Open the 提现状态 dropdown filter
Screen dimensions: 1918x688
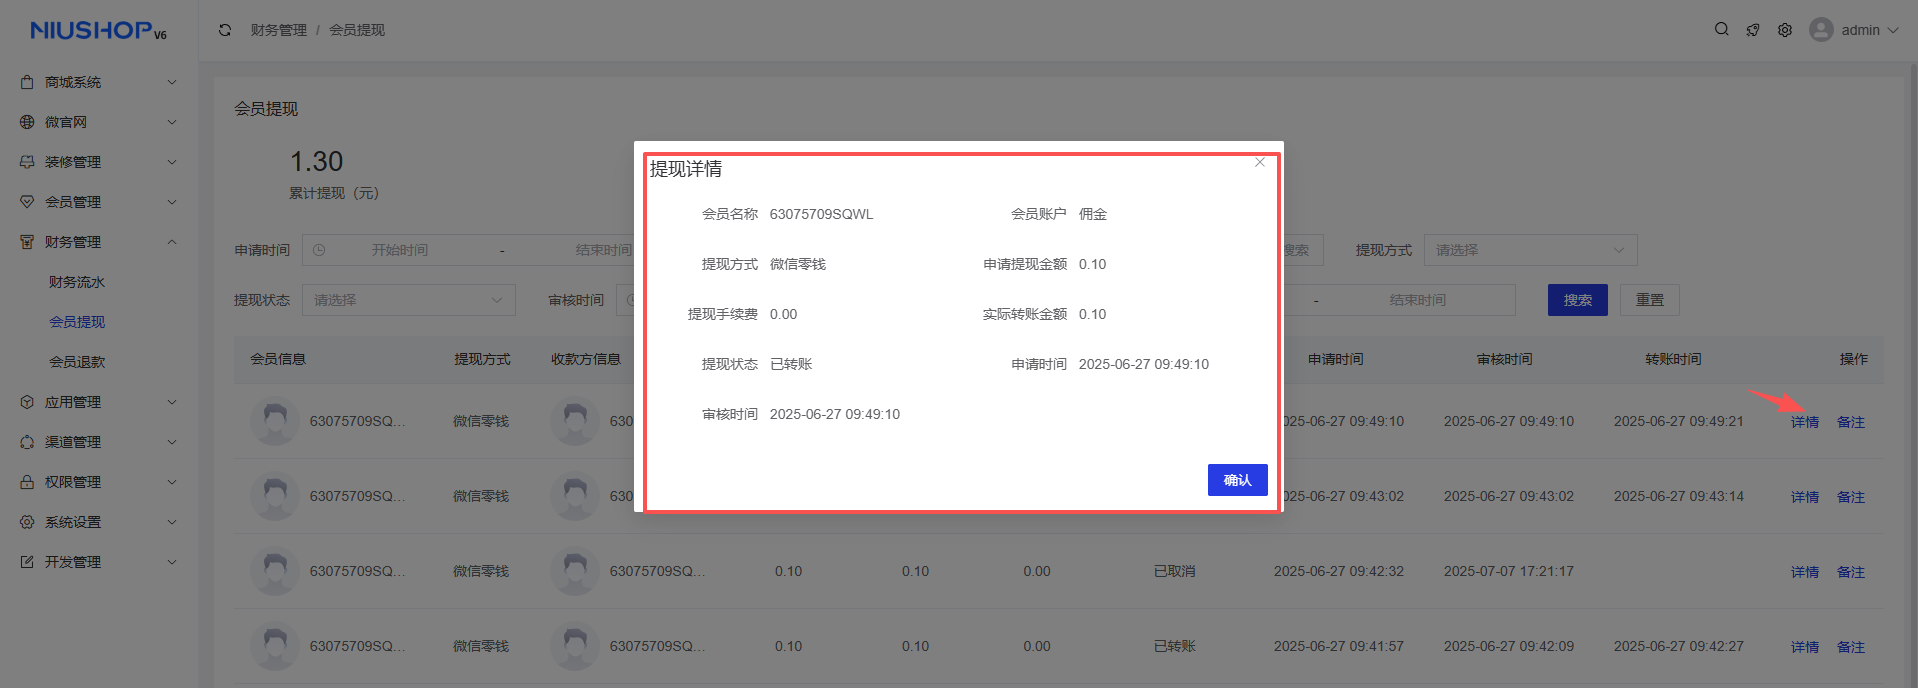[x=408, y=300]
